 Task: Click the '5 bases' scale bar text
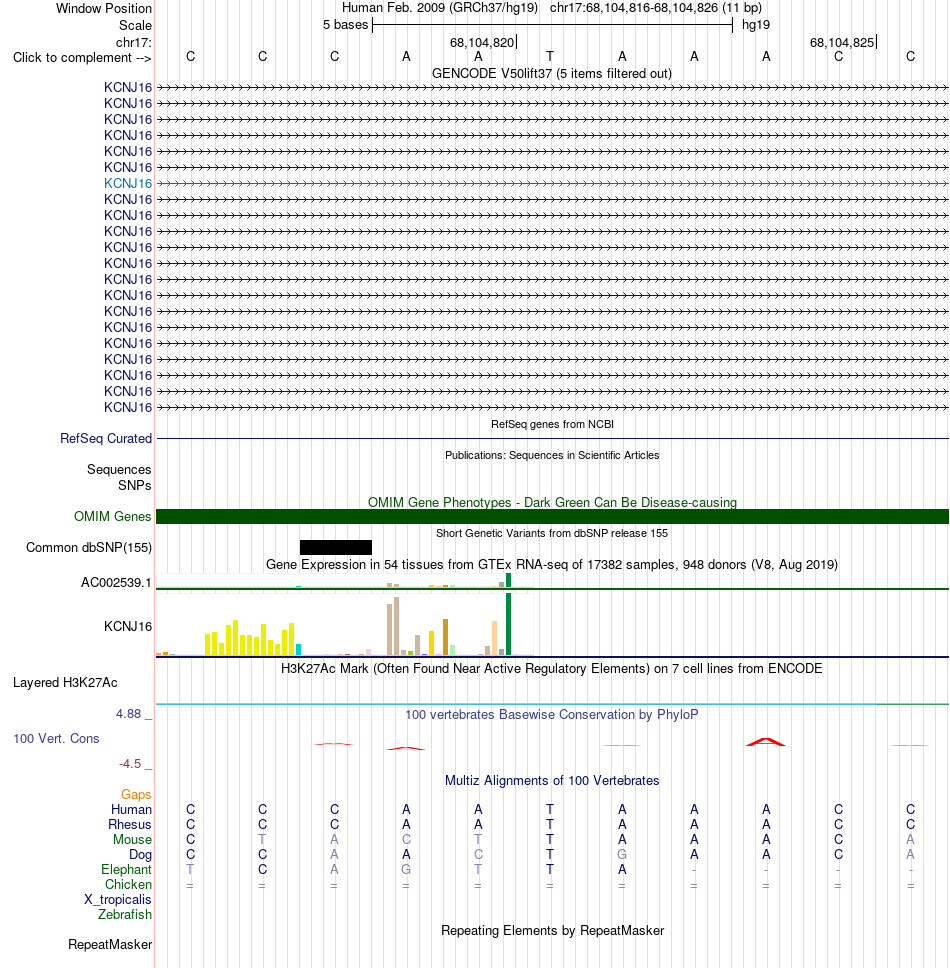pyautogui.click(x=345, y=25)
